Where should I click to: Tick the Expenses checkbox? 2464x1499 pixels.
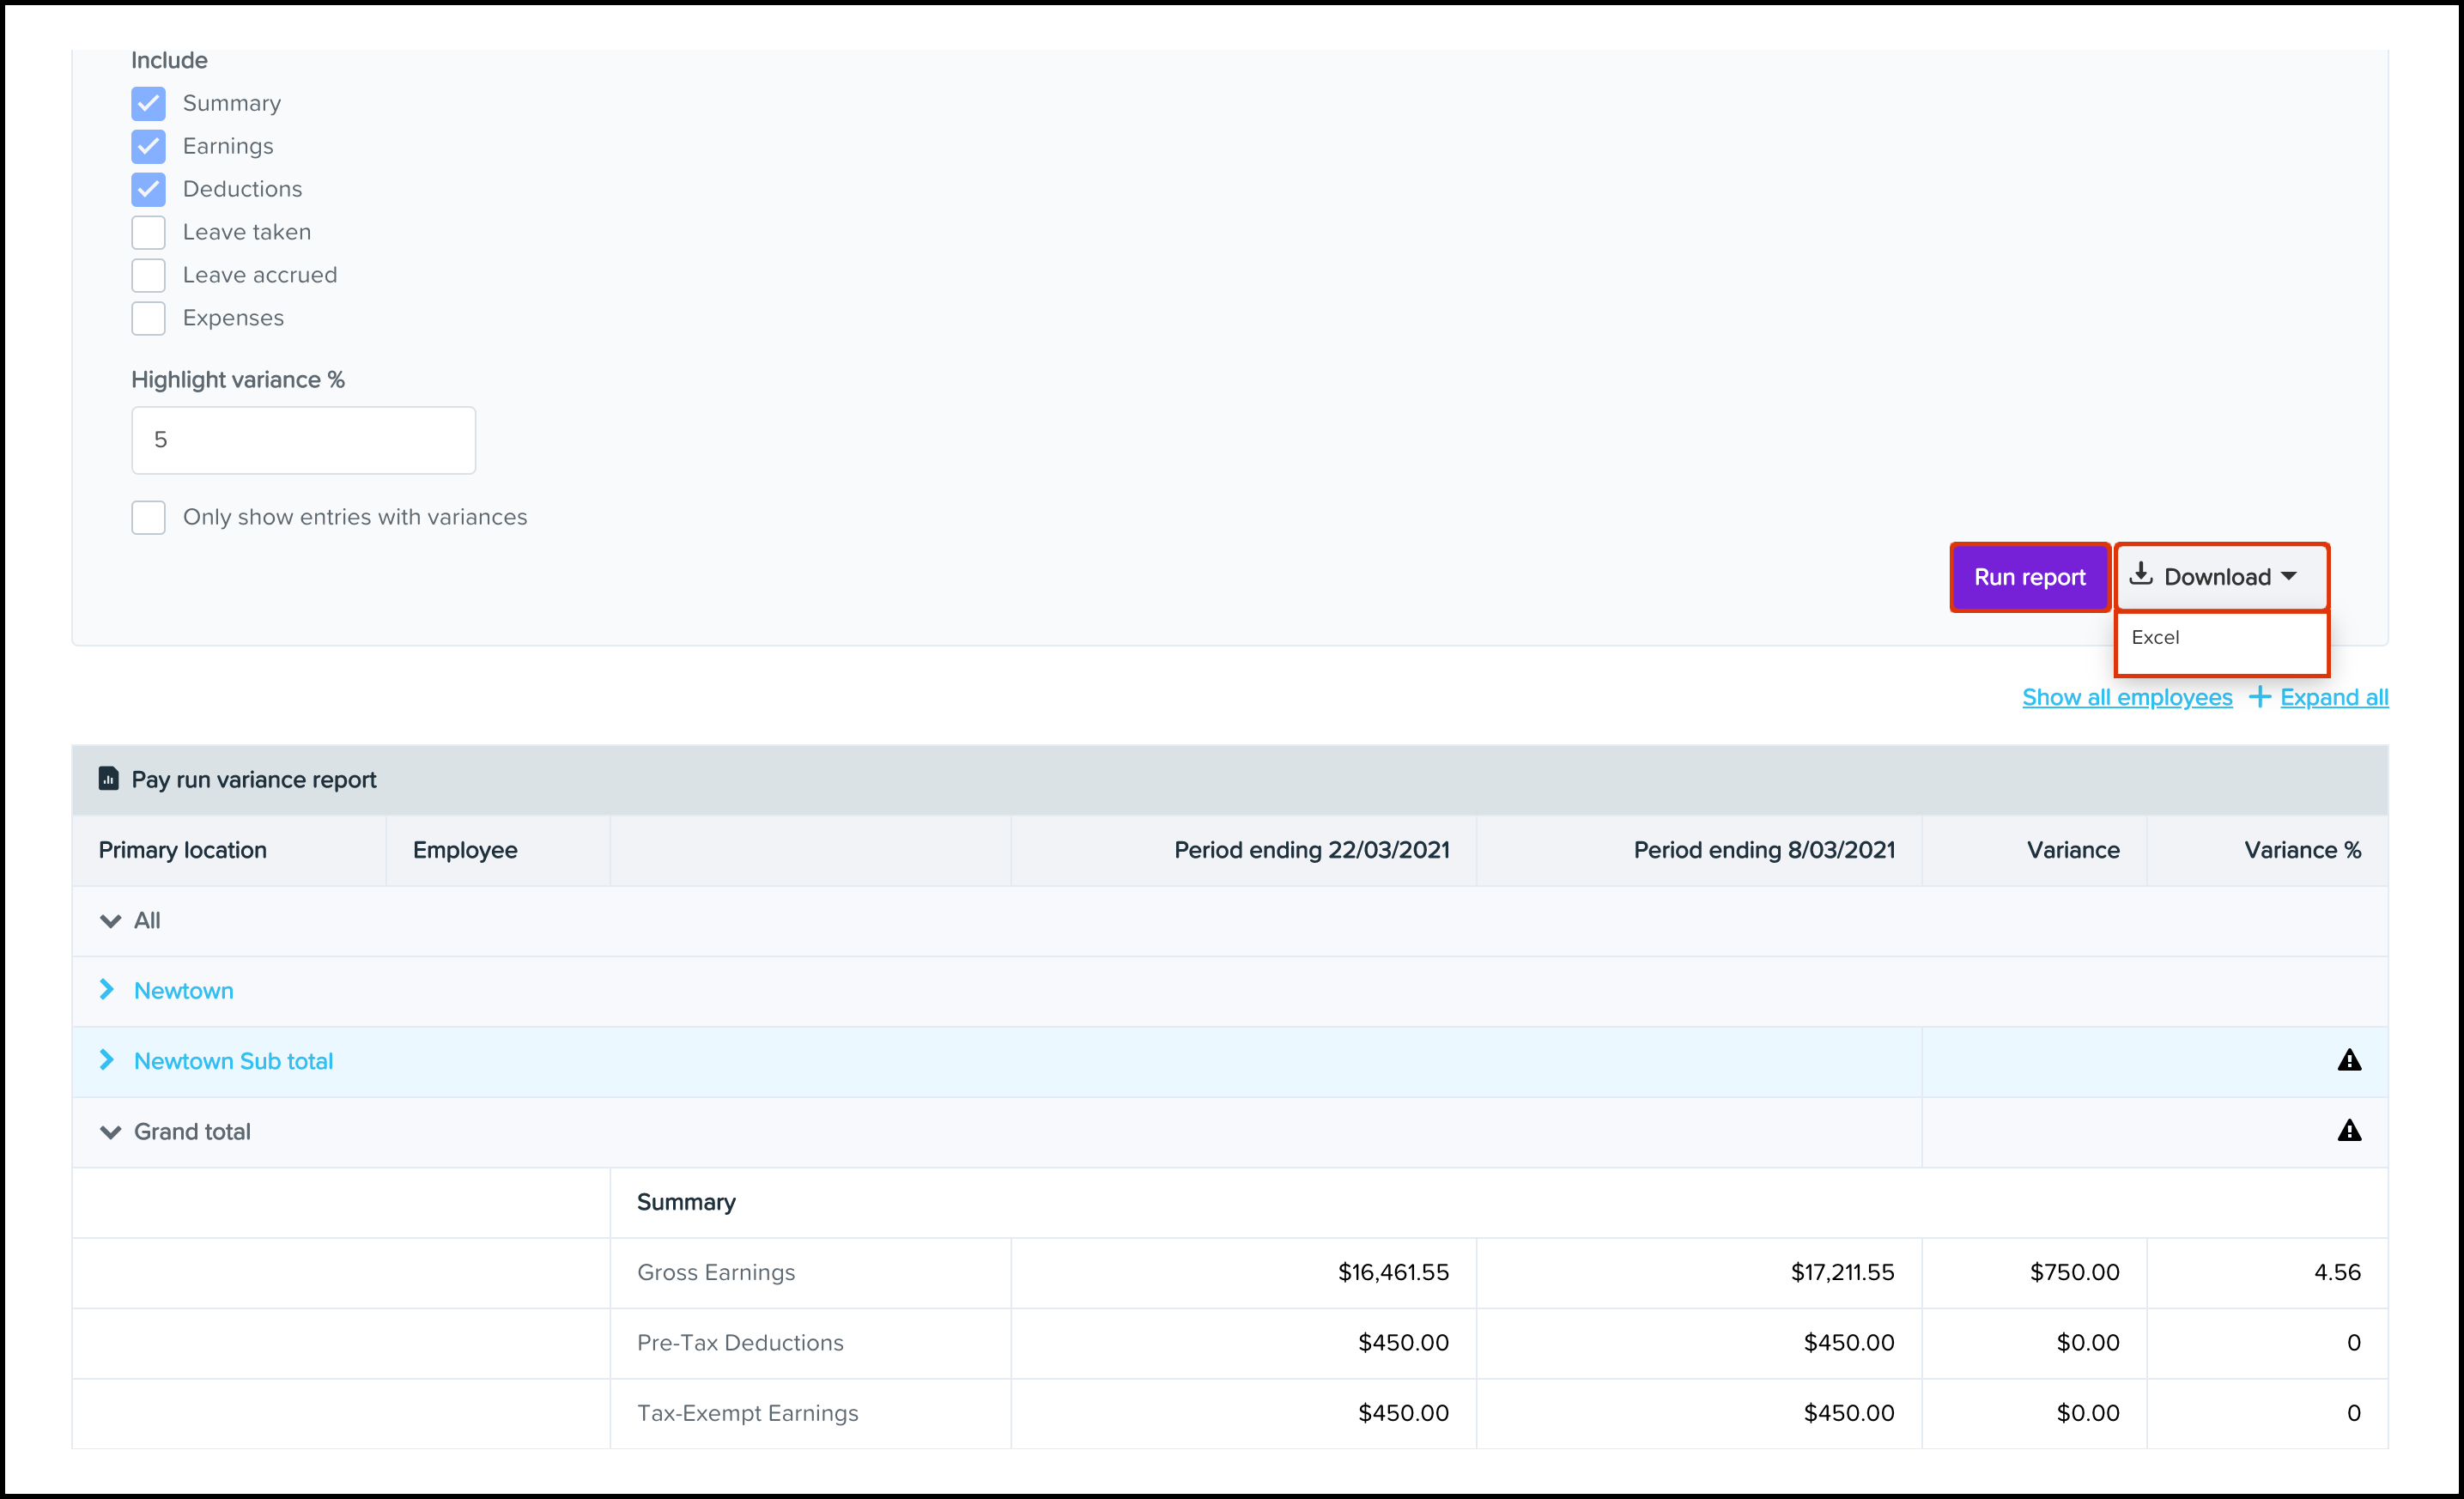pyautogui.click(x=148, y=318)
